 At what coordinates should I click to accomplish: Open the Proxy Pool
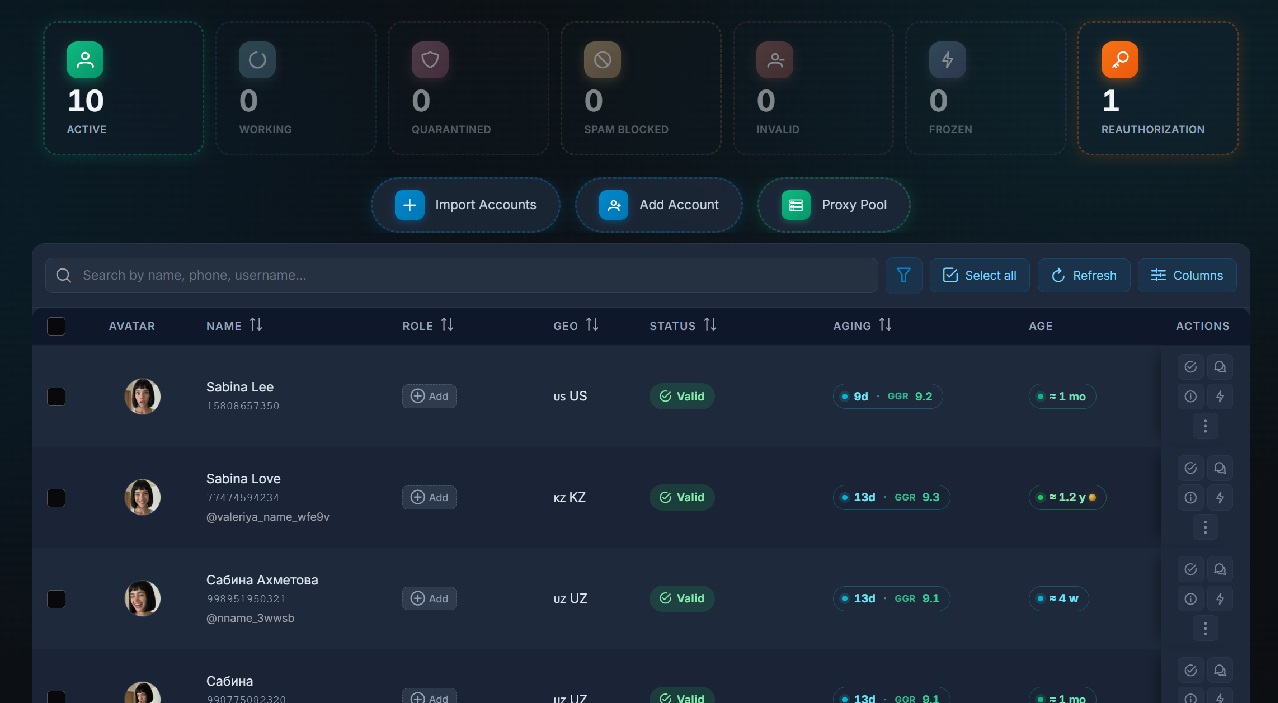(834, 205)
